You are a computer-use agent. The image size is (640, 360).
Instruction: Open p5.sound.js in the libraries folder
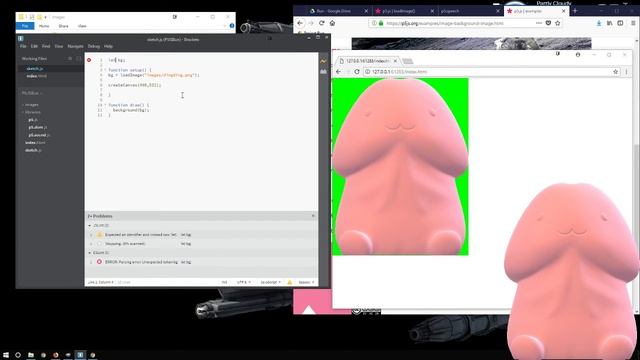(39, 135)
